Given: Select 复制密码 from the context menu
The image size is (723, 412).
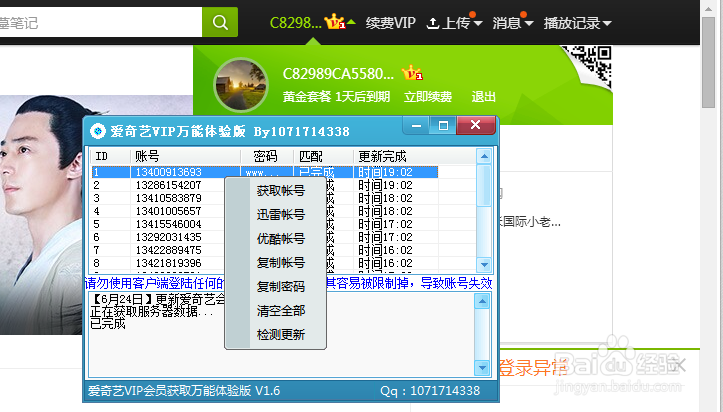Looking at the screenshot, I should point(280,286).
